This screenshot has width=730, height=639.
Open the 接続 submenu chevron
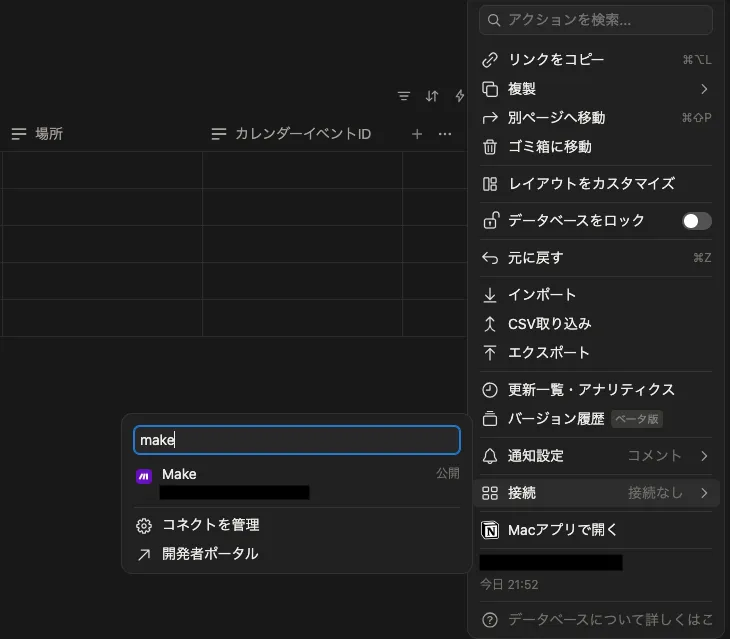[x=704, y=493]
